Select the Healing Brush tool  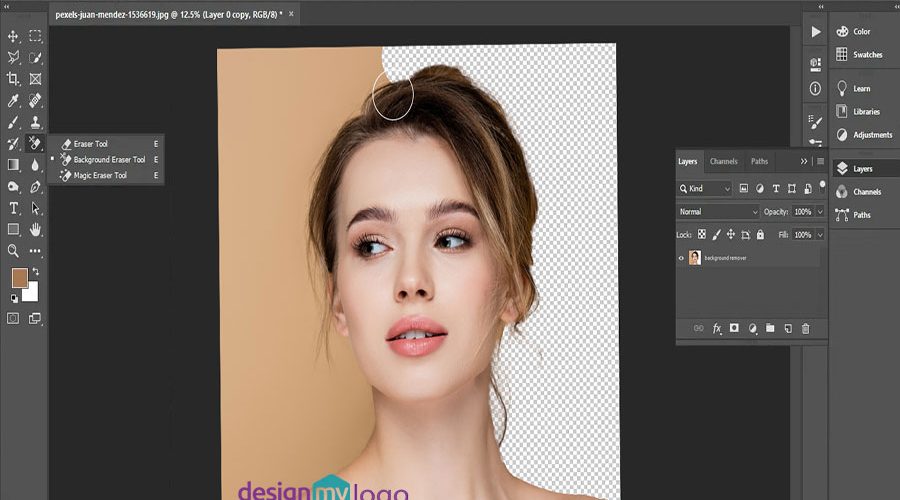coord(35,100)
